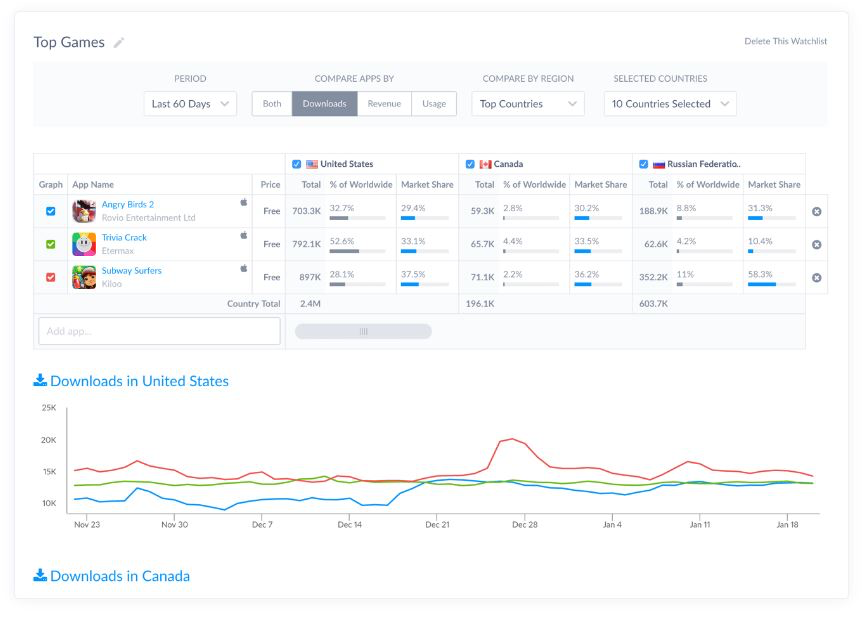Click the 37.5% market share bar for Subway Surfers

pyautogui.click(x=425, y=284)
